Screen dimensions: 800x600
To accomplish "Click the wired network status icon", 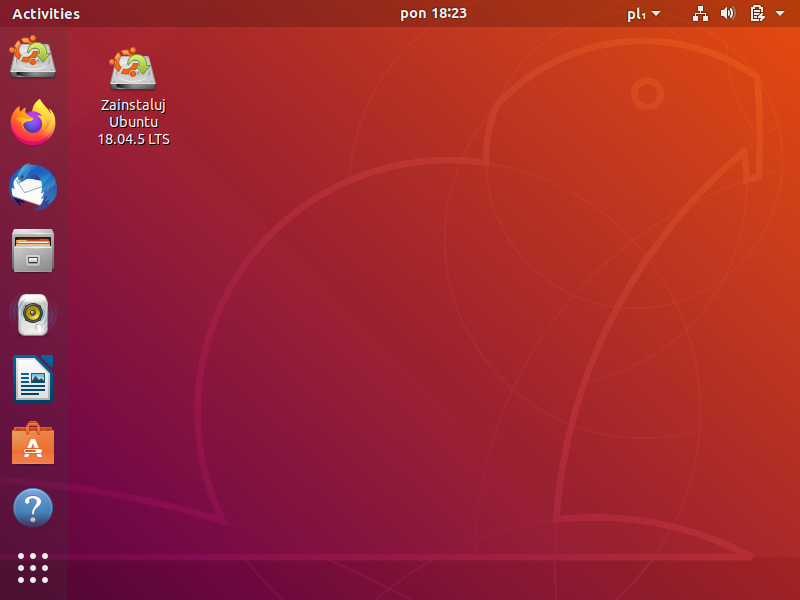I will click(700, 14).
